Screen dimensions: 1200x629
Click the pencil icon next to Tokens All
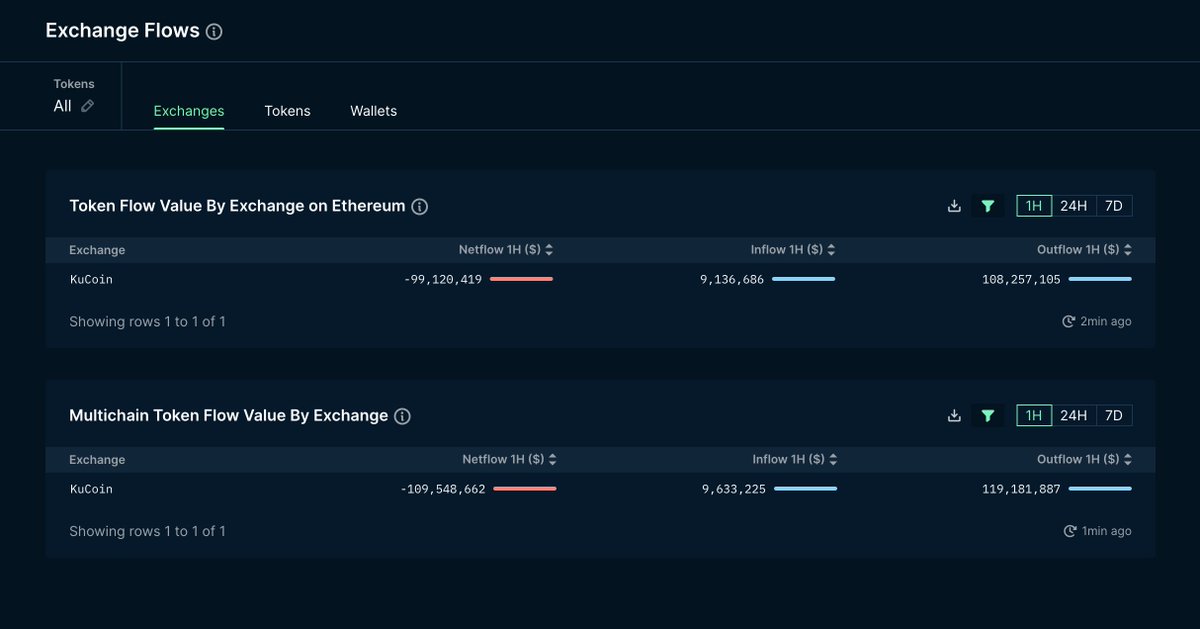tap(90, 105)
